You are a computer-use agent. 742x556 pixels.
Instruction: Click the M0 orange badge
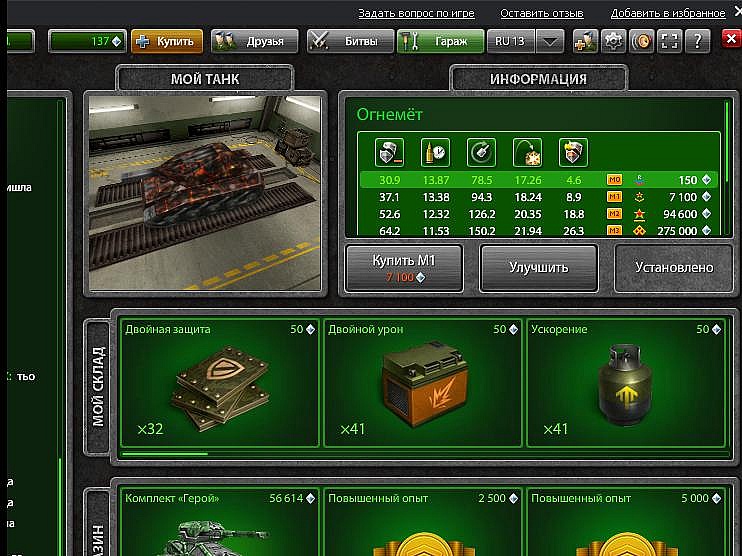click(614, 180)
